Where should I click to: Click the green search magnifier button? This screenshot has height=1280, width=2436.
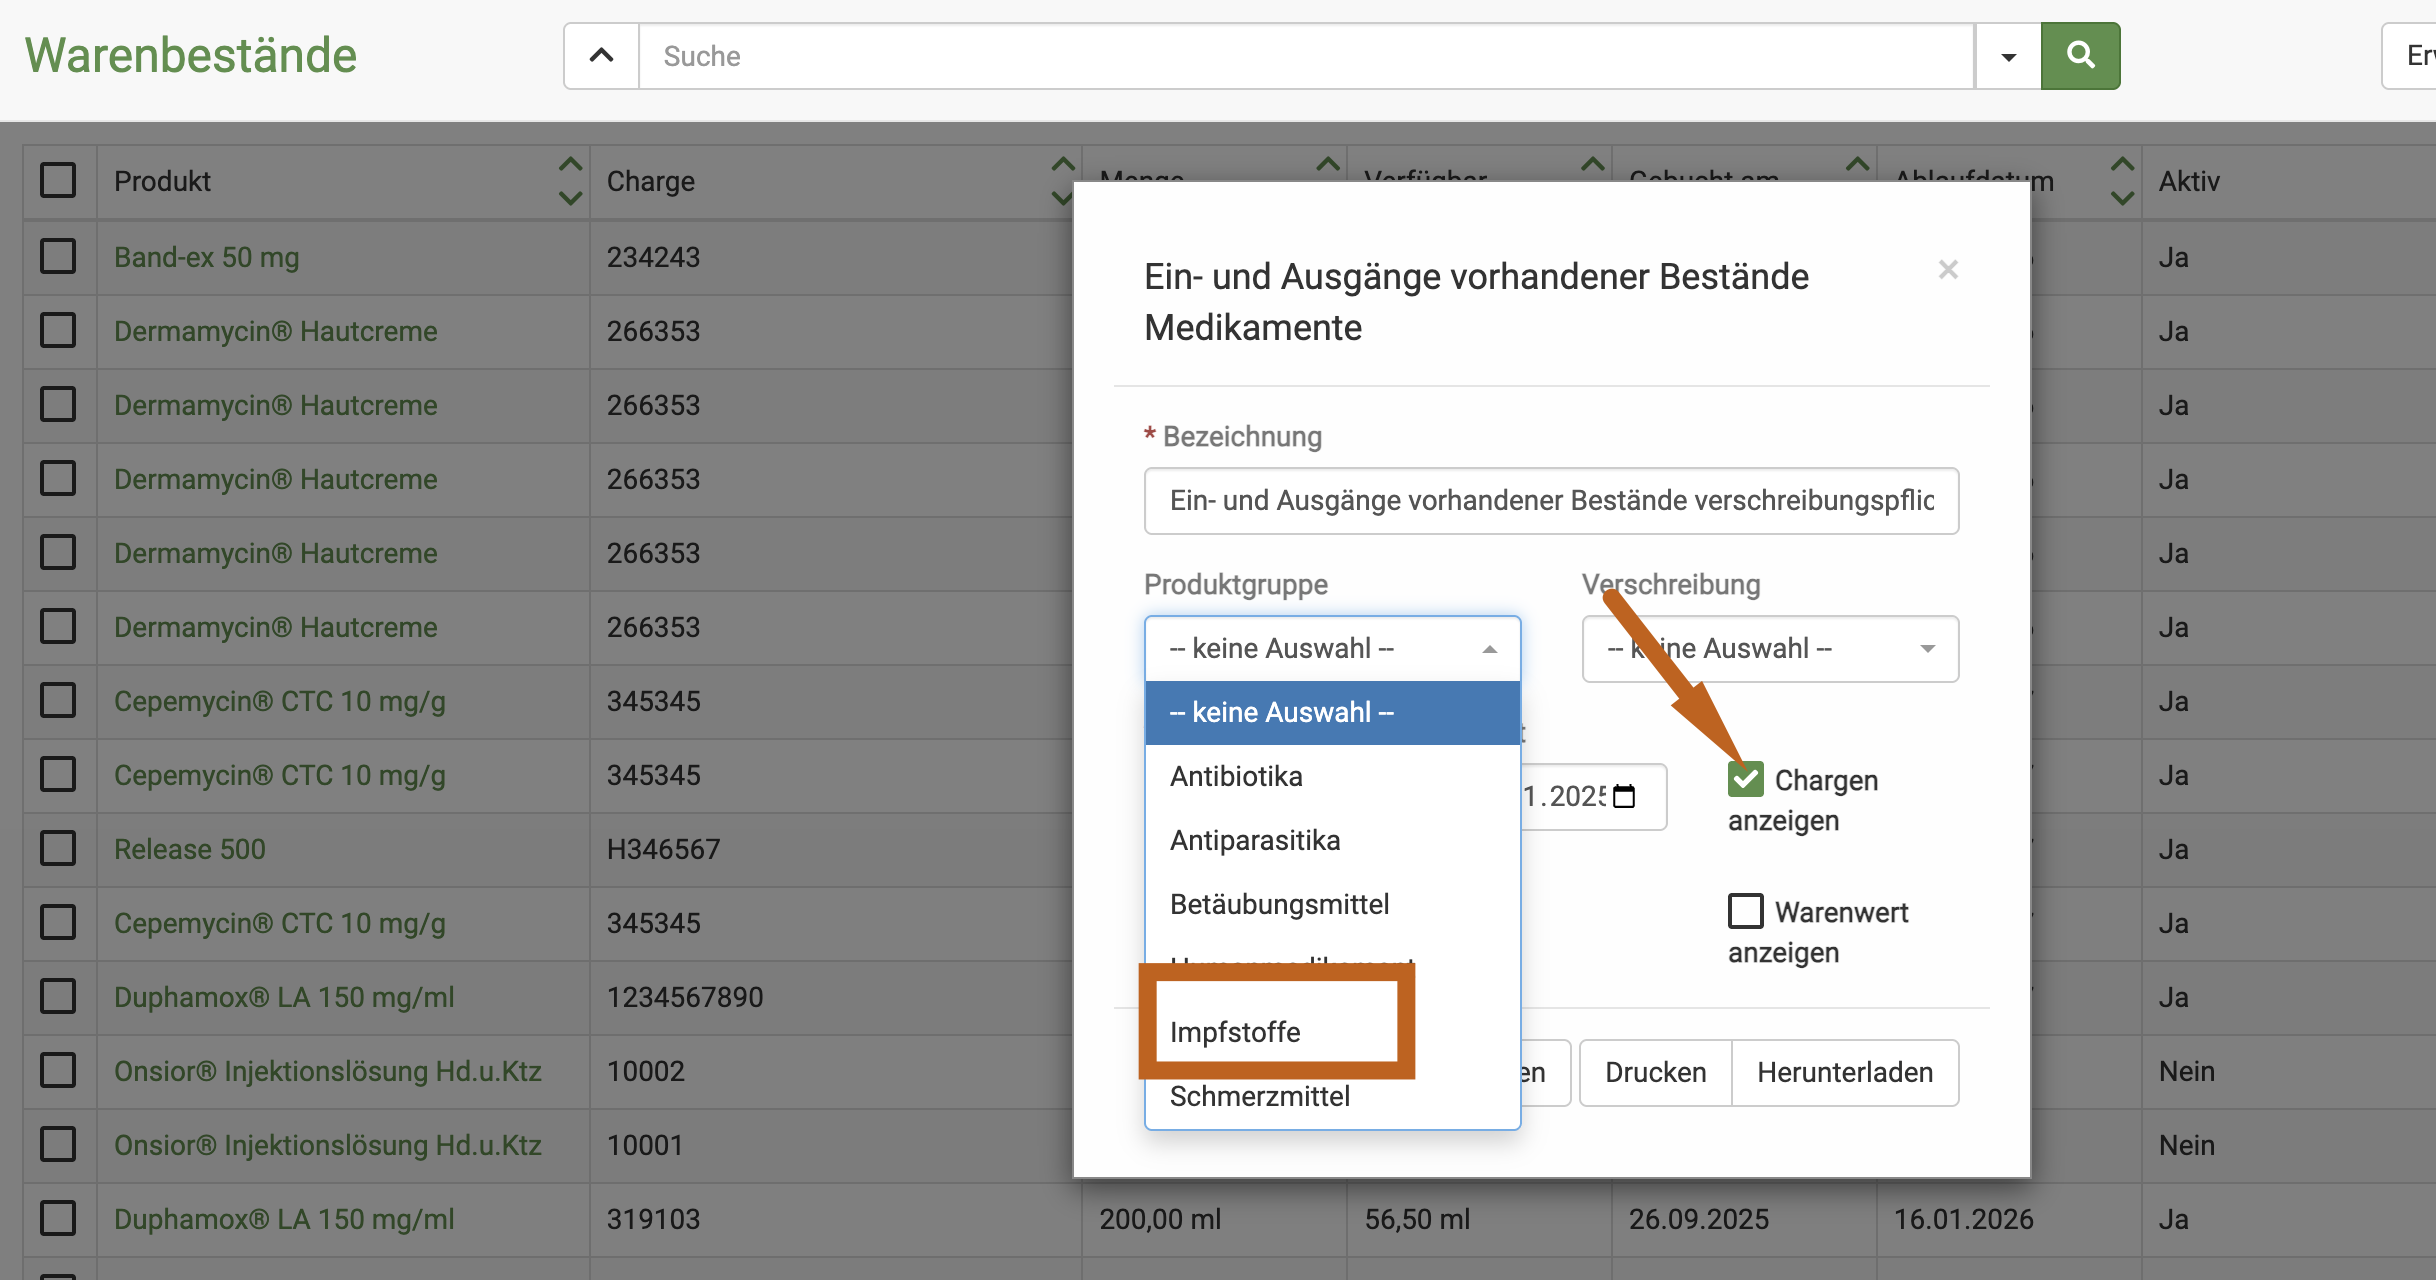2080,56
